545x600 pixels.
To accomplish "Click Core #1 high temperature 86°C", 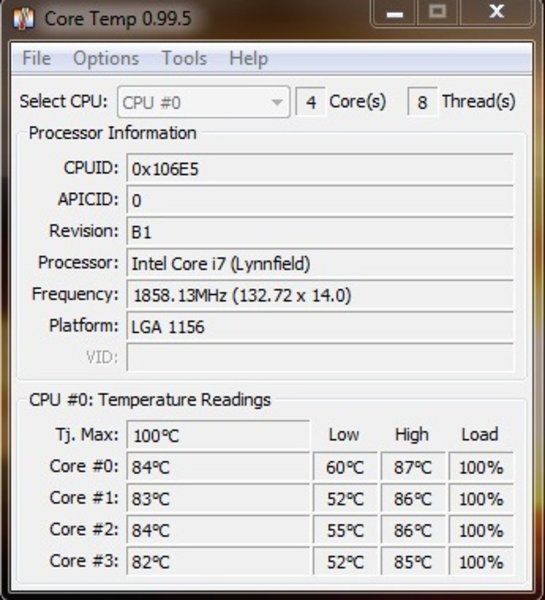I will click(413, 498).
